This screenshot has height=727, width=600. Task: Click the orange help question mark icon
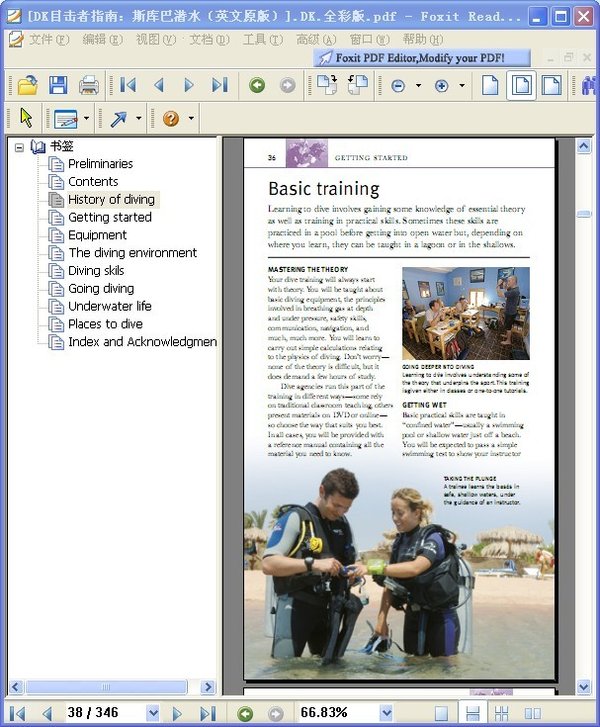pos(171,119)
